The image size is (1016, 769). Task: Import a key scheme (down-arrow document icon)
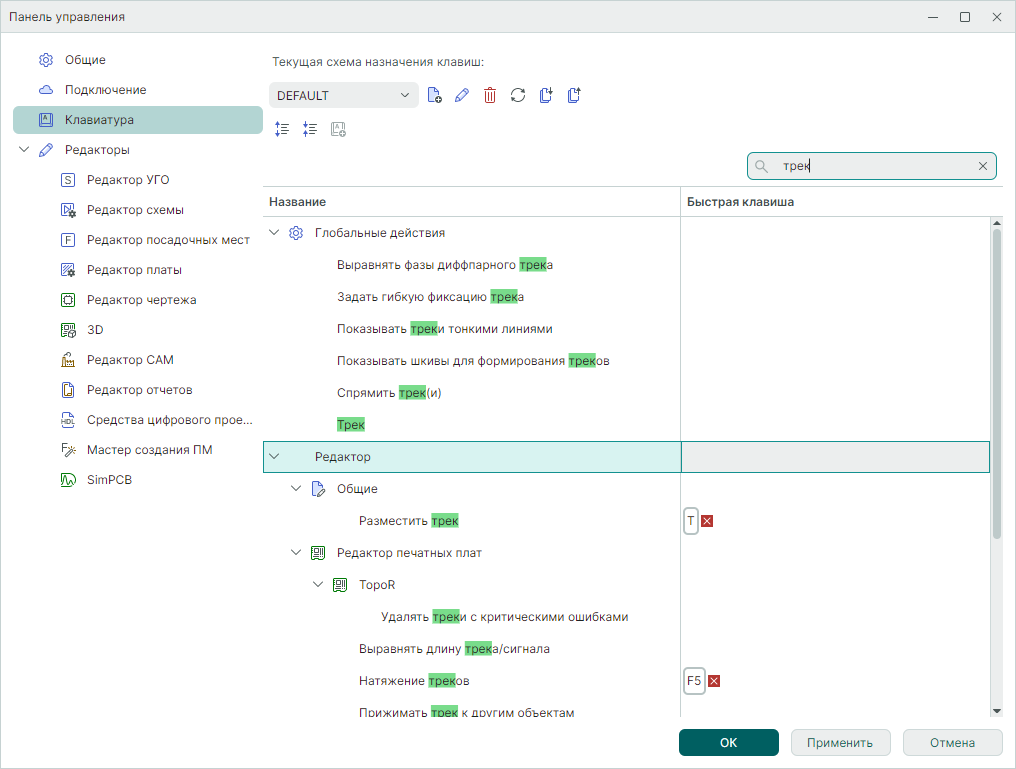[545, 96]
